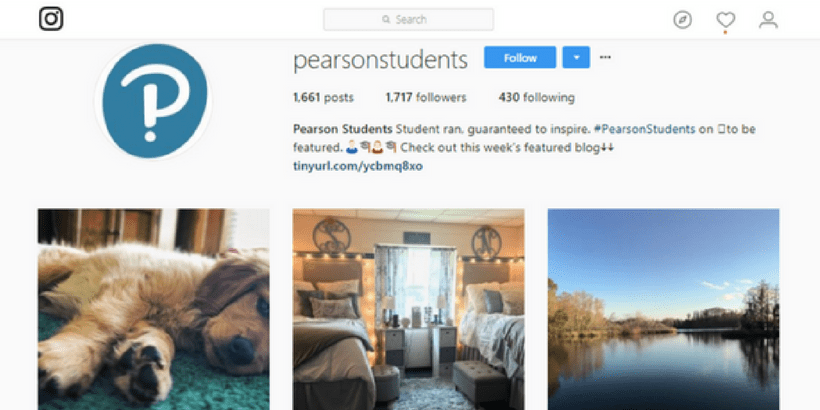View the 1,717 followers list
820x410 pixels.
pyautogui.click(x=426, y=97)
